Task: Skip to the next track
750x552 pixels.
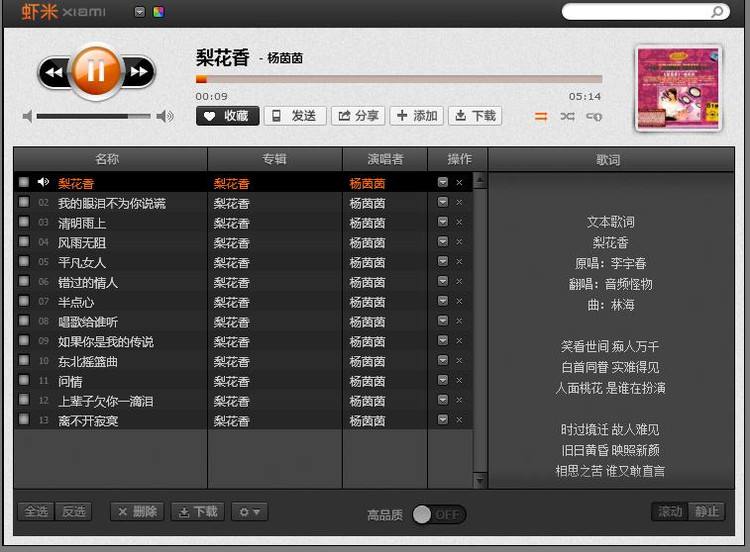Action: click(139, 72)
